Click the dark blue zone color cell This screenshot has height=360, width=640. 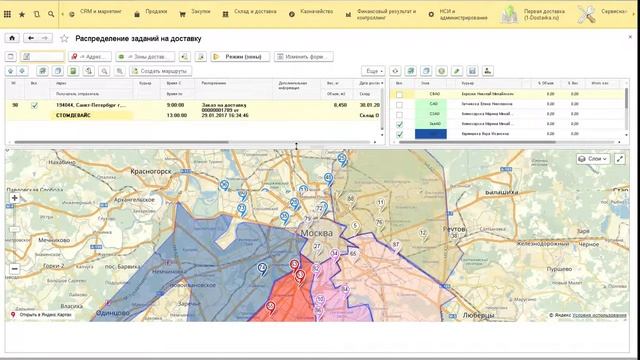(x=431, y=134)
